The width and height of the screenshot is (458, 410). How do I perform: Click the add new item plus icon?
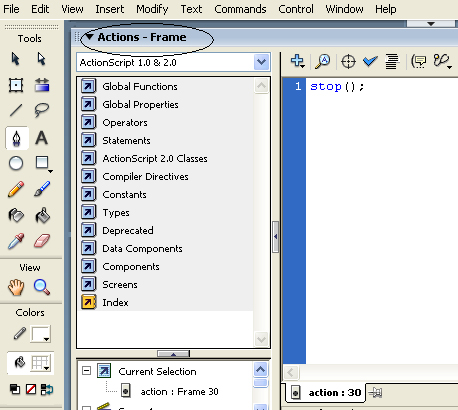tap(297, 62)
